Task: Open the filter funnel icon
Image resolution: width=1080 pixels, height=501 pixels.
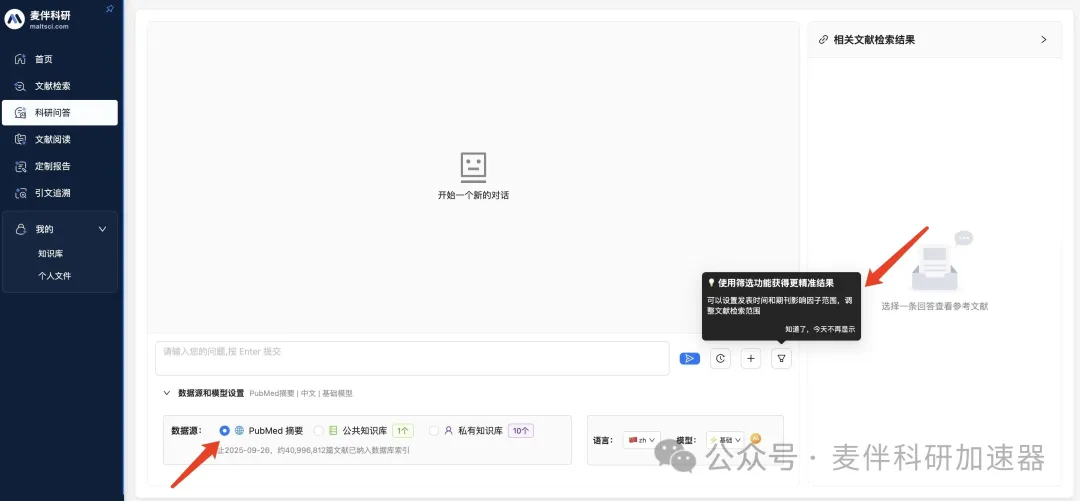Action: click(x=781, y=358)
